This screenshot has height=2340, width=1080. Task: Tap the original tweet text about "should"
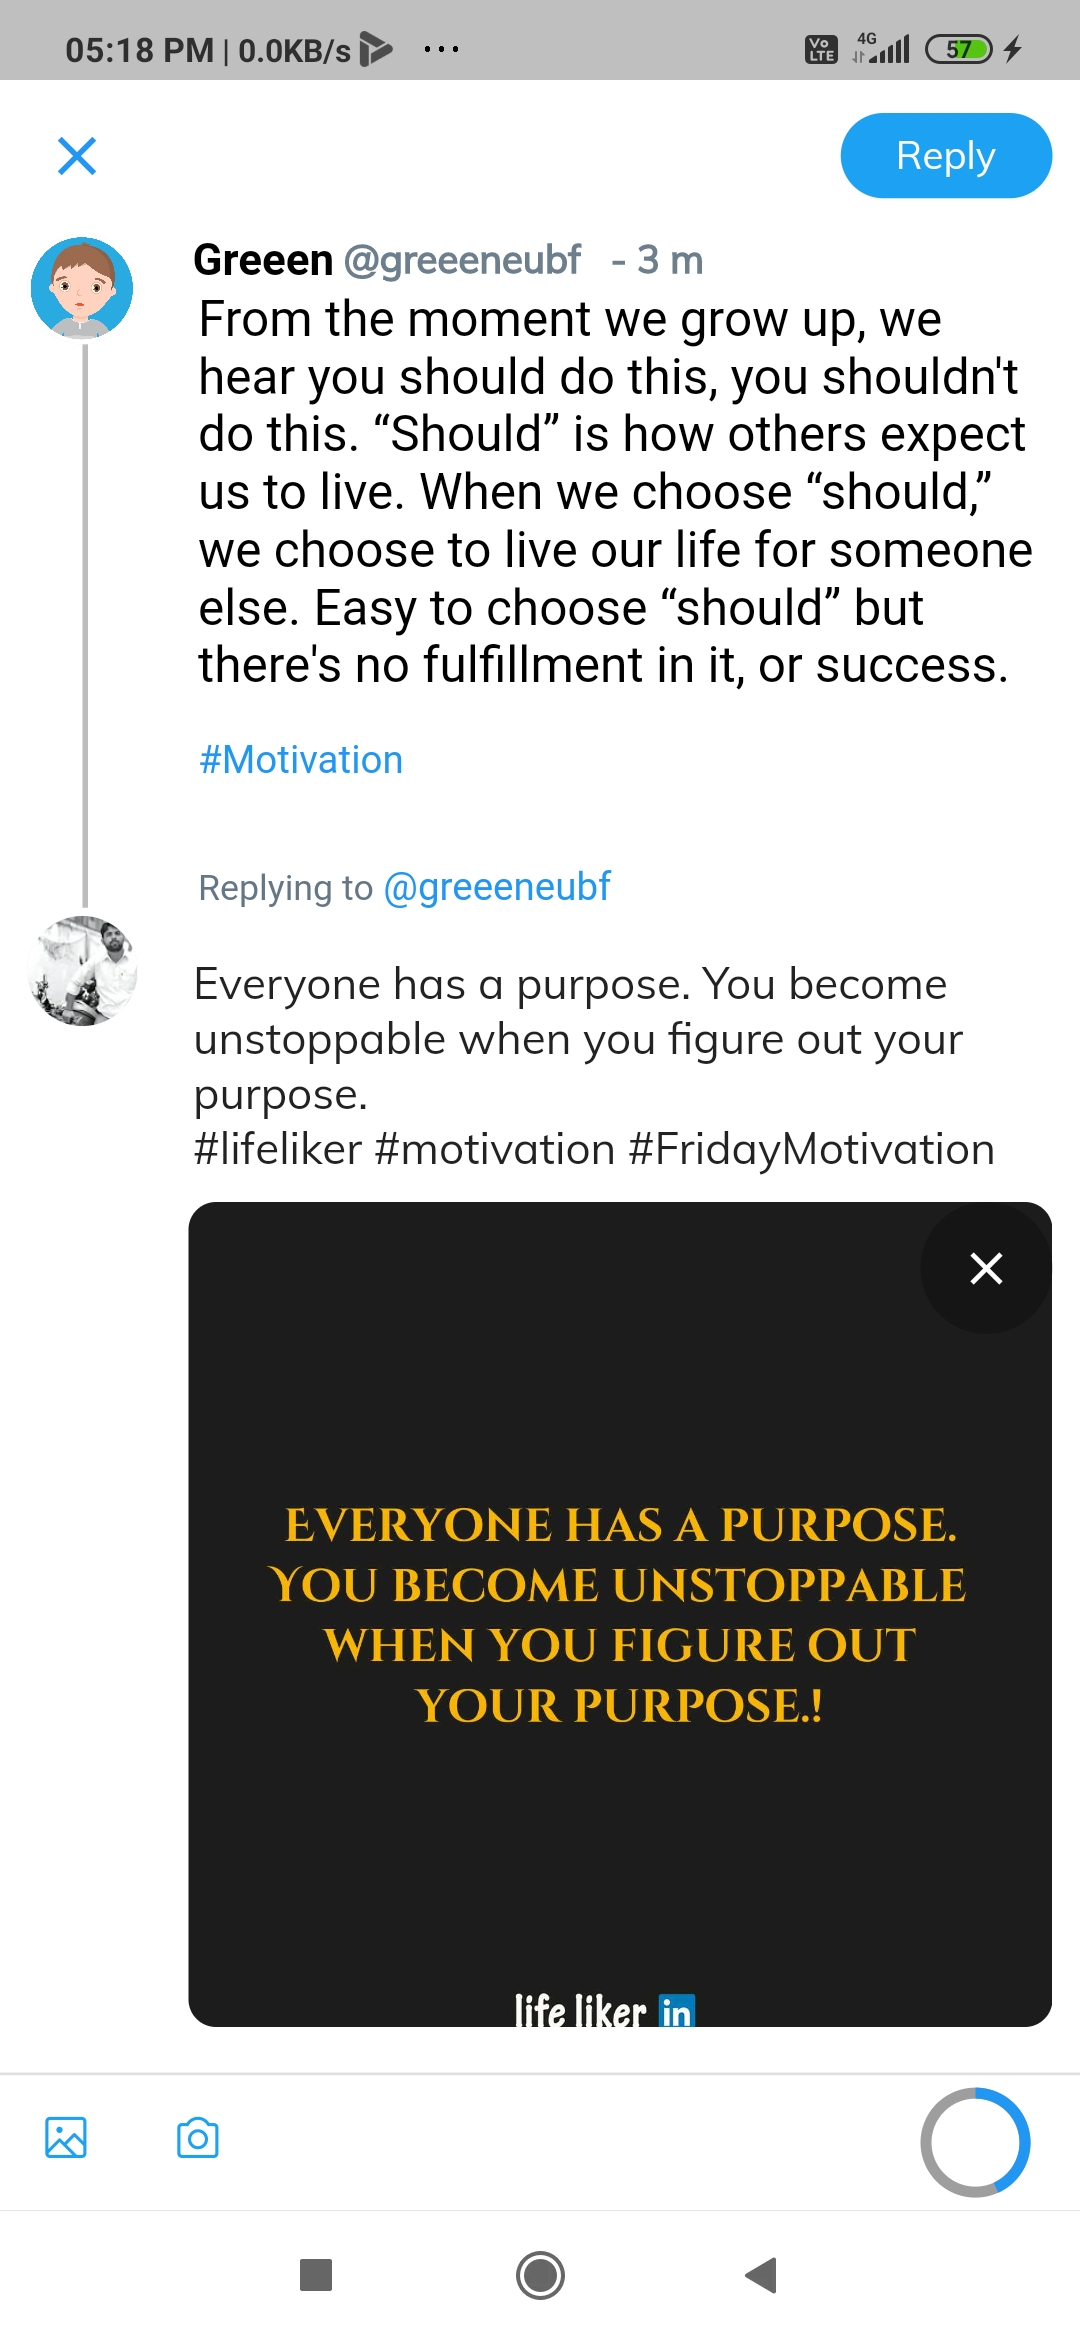point(615,492)
